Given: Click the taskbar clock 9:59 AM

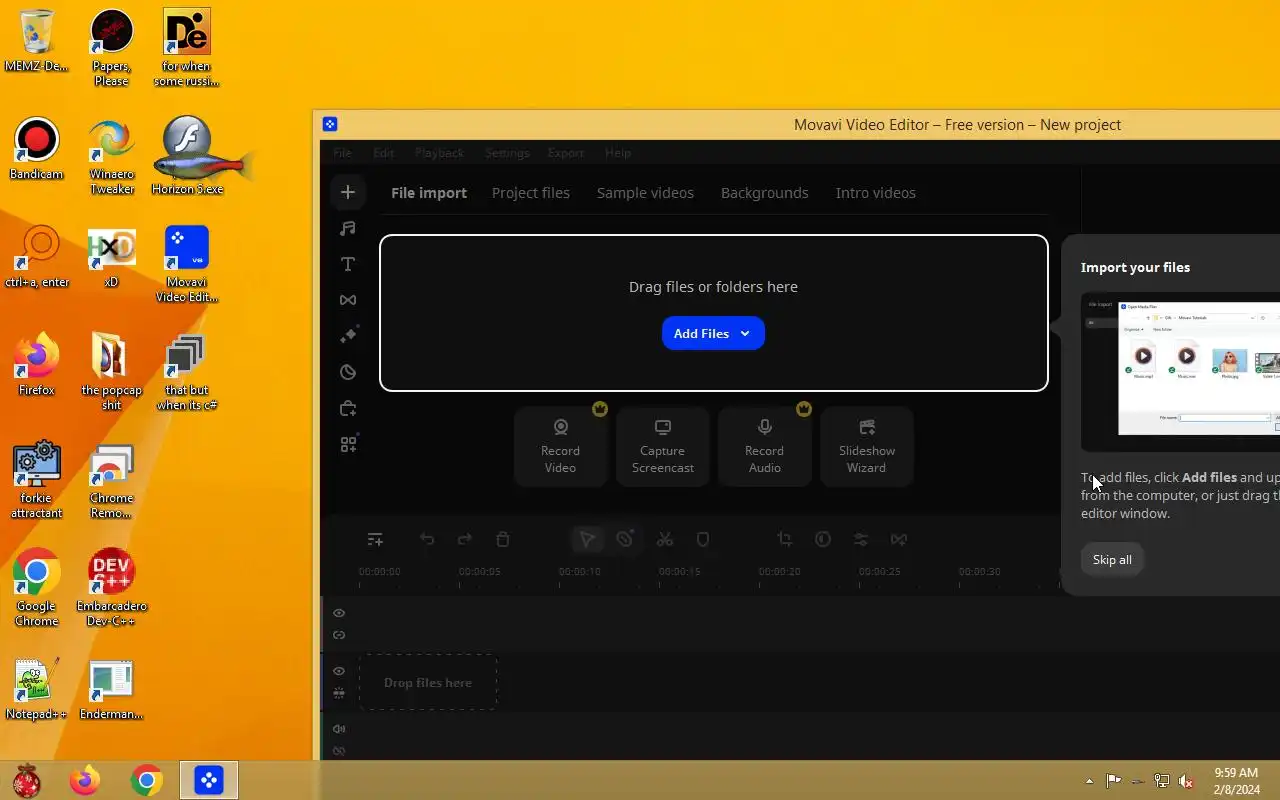Looking at the screenshot, I should (x=1236, y=773).
